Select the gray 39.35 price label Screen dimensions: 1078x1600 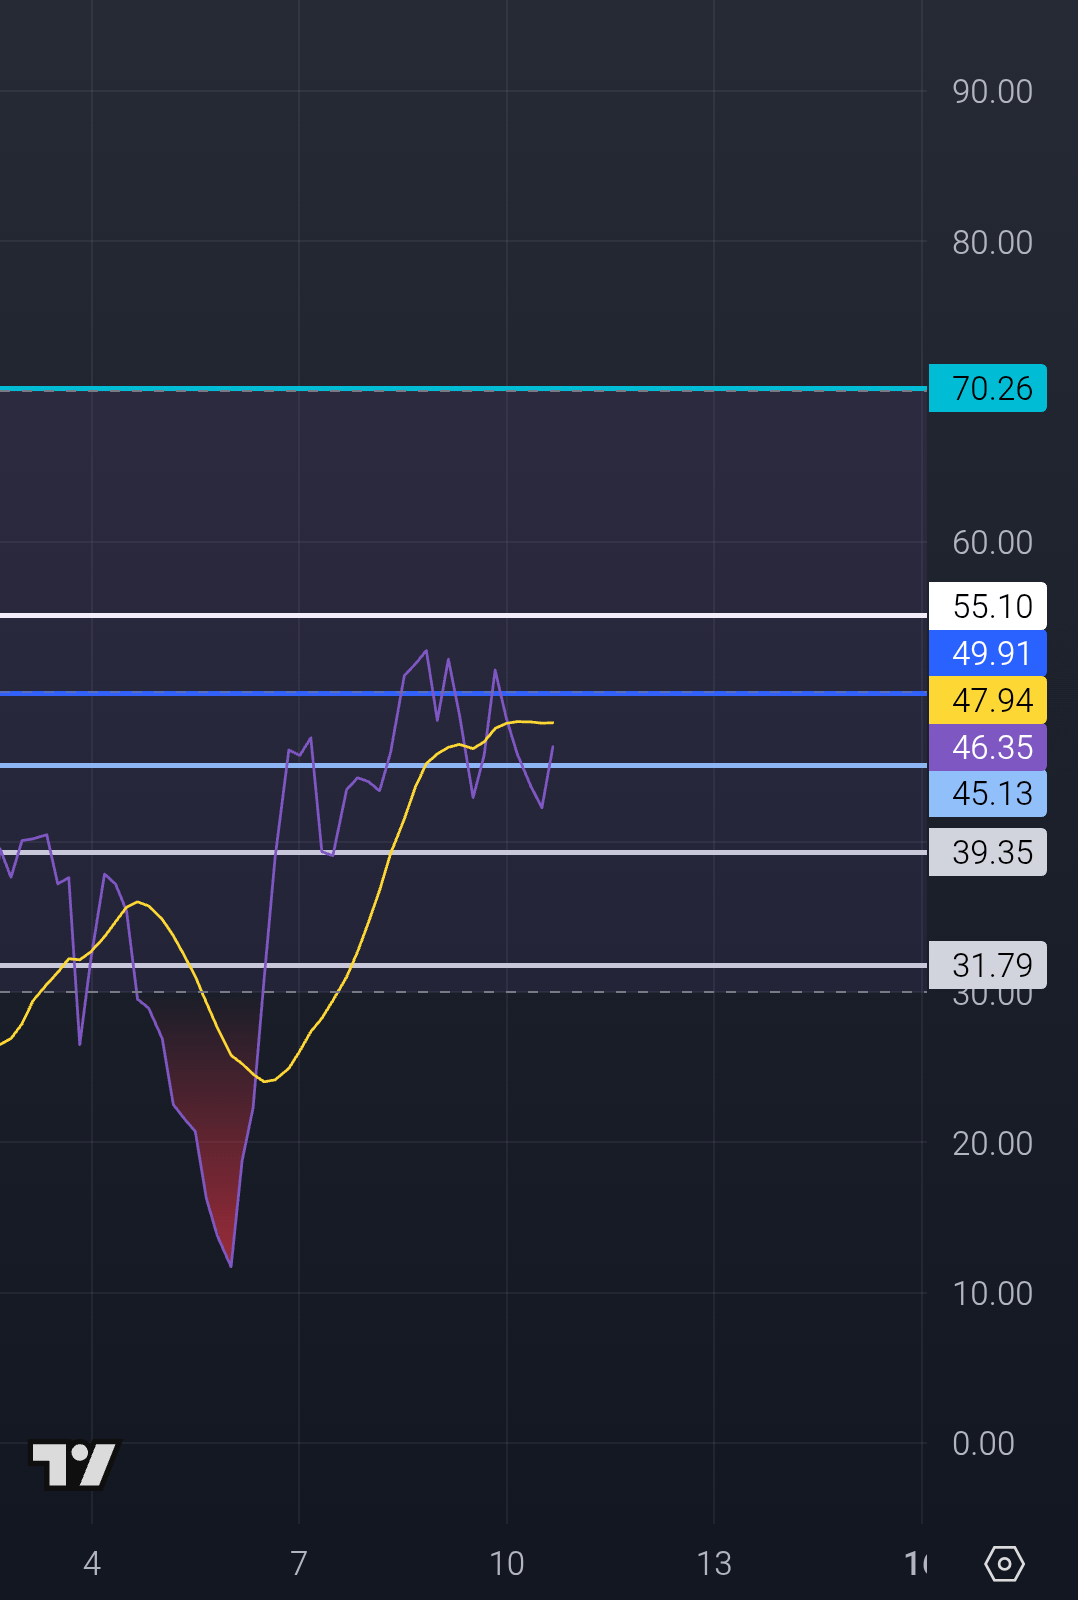[x=988, y=852]
